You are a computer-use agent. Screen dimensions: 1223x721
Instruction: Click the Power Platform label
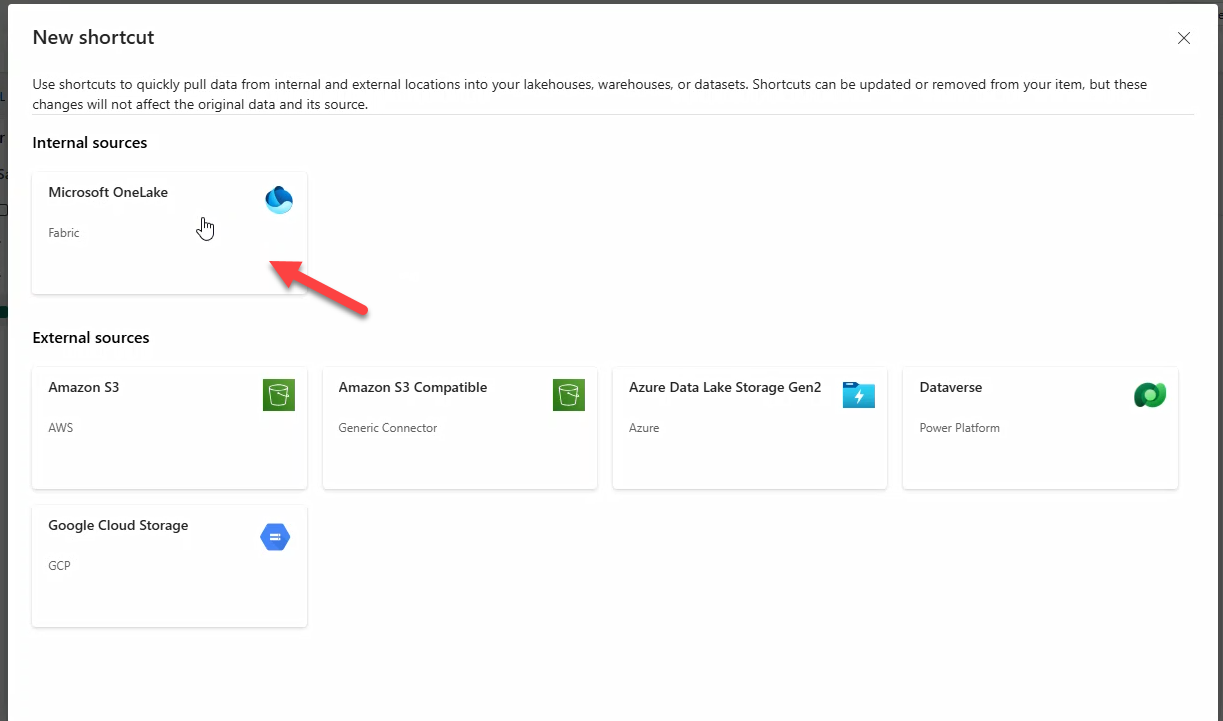click(x=959, y=428)
